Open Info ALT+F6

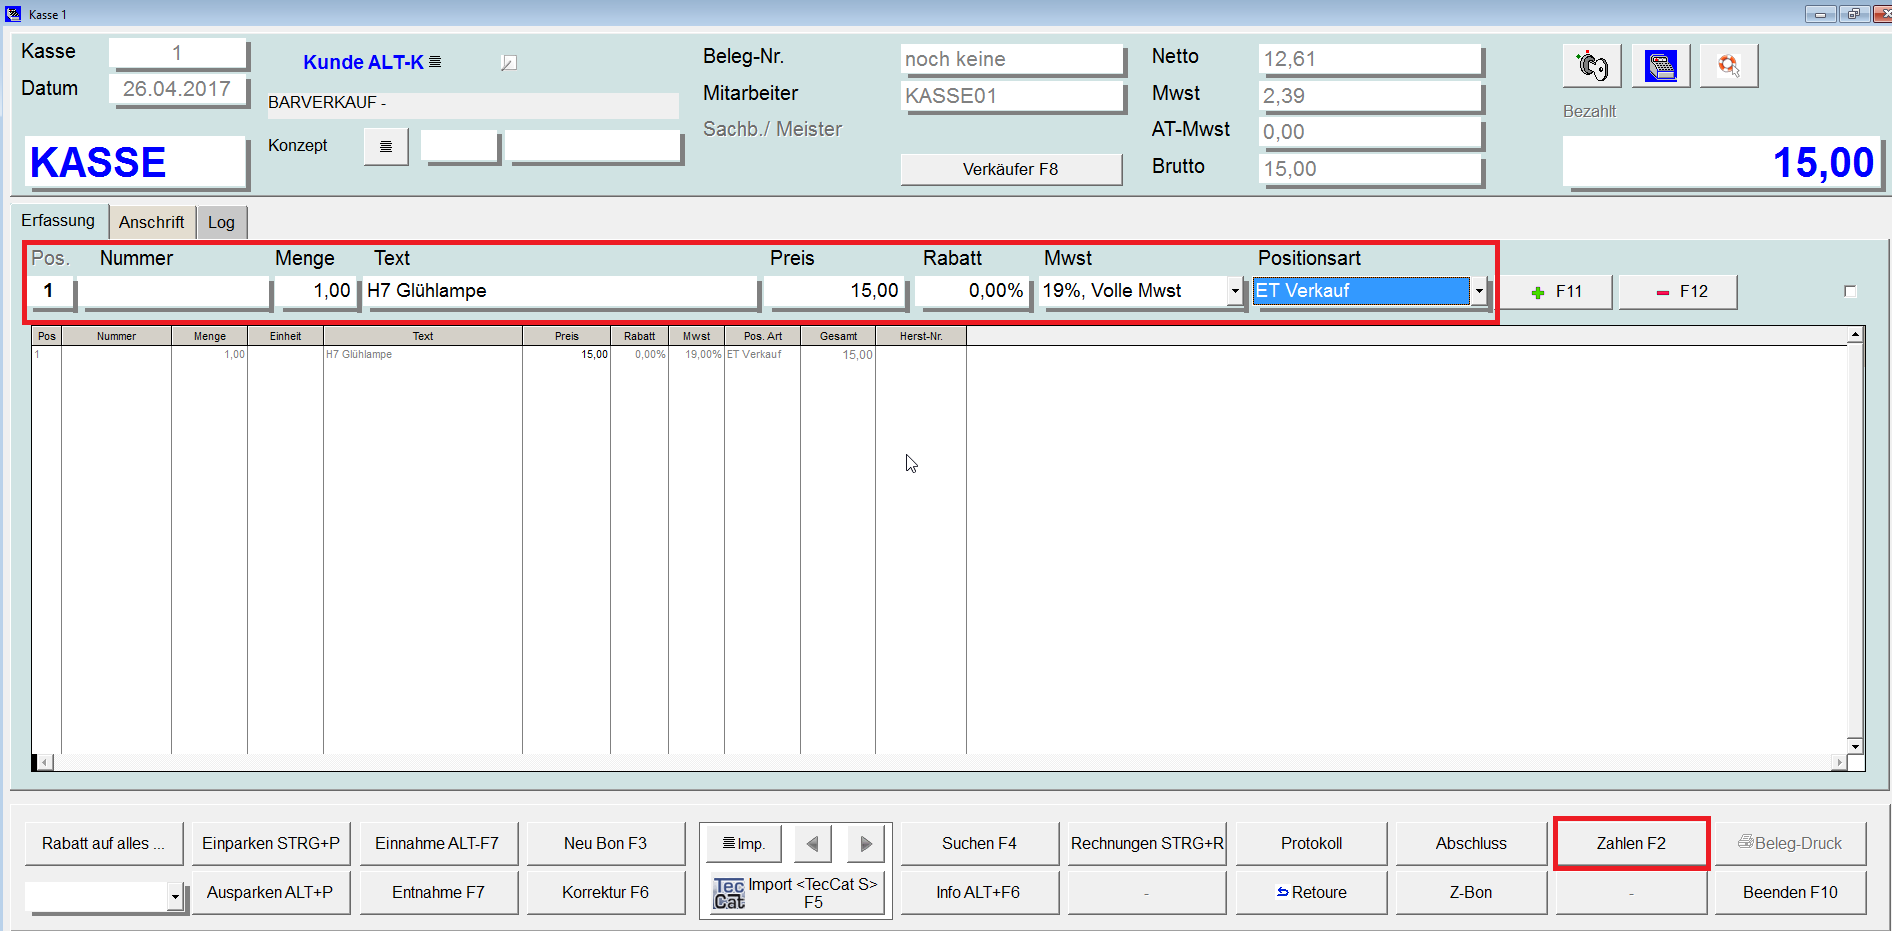979,892
